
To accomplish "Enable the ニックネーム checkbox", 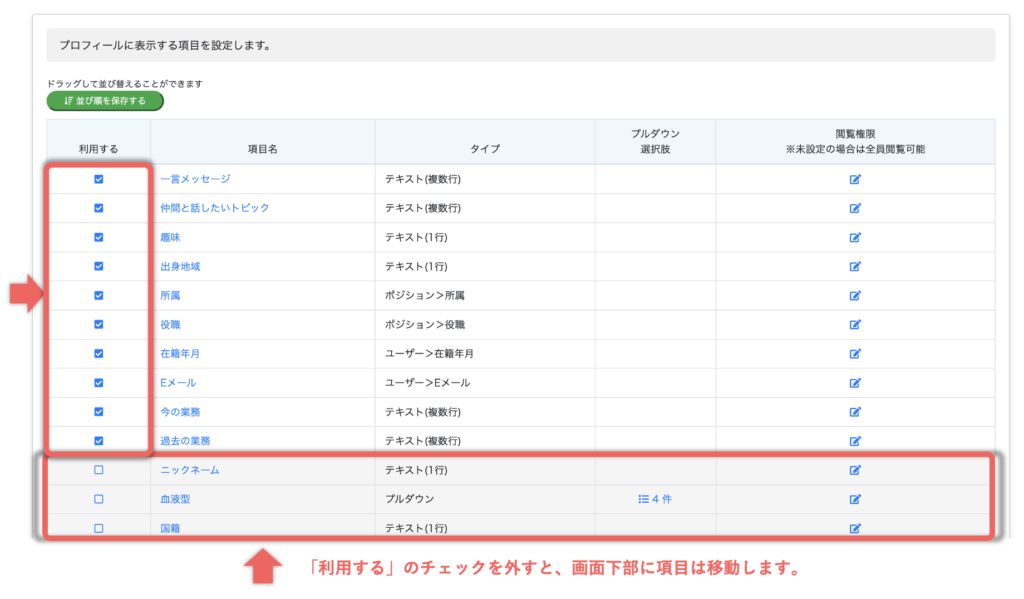I will coord(98,470).
